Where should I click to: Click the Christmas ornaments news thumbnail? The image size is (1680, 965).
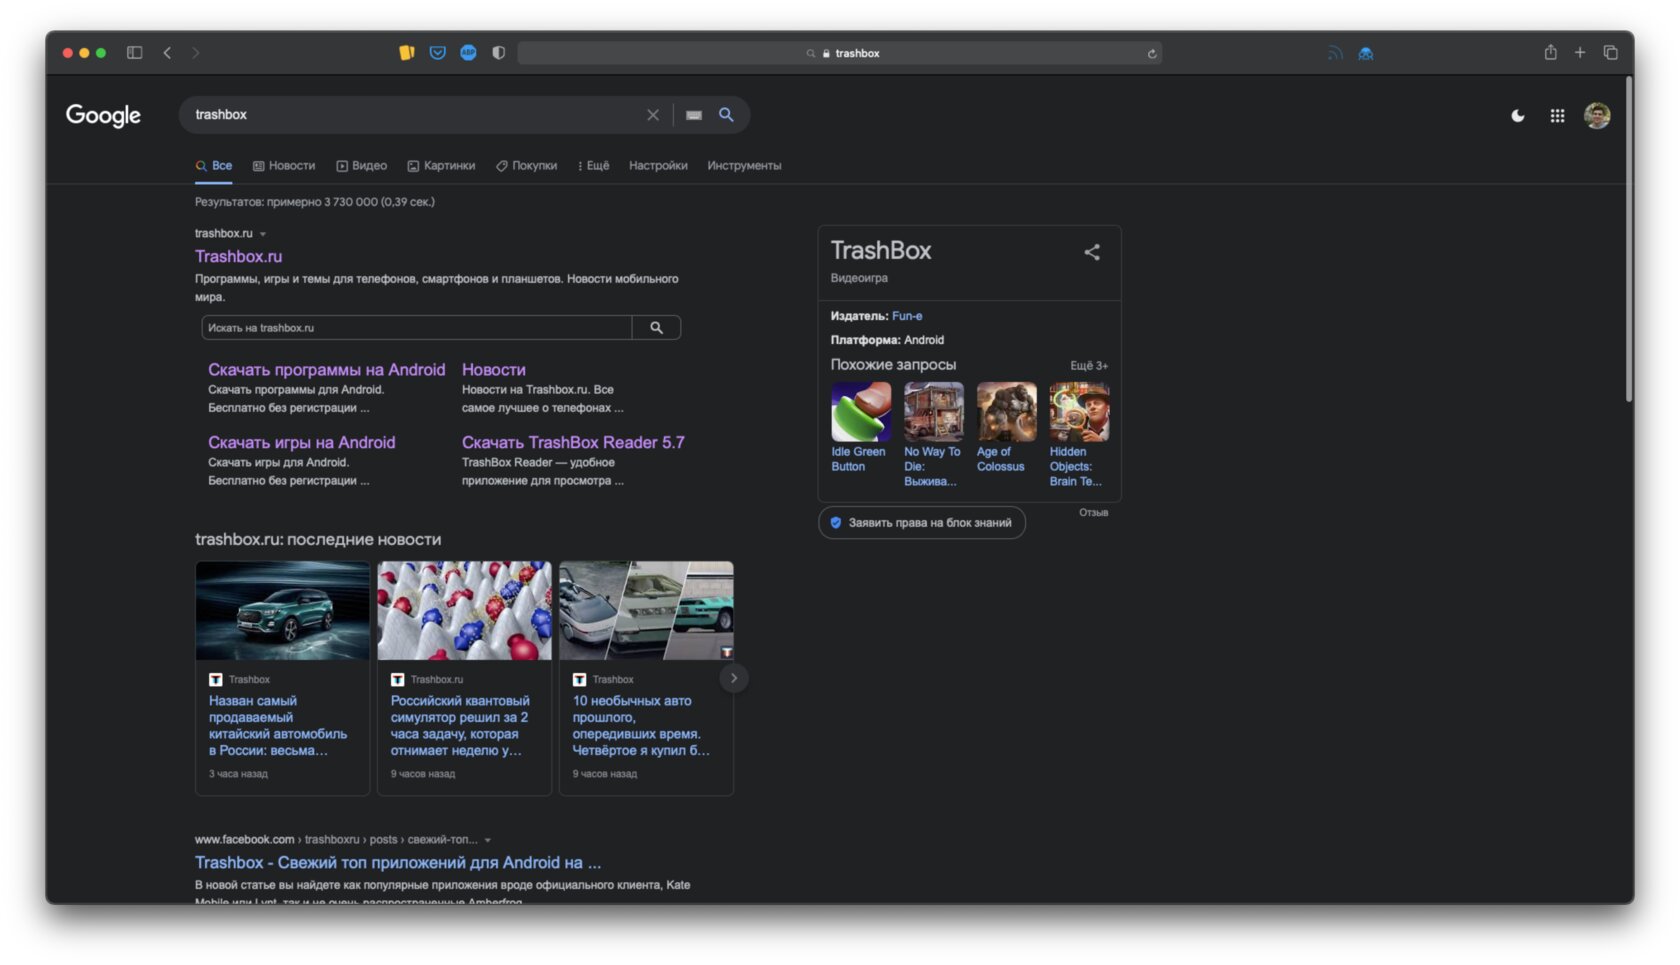click(x=464, y=610)
